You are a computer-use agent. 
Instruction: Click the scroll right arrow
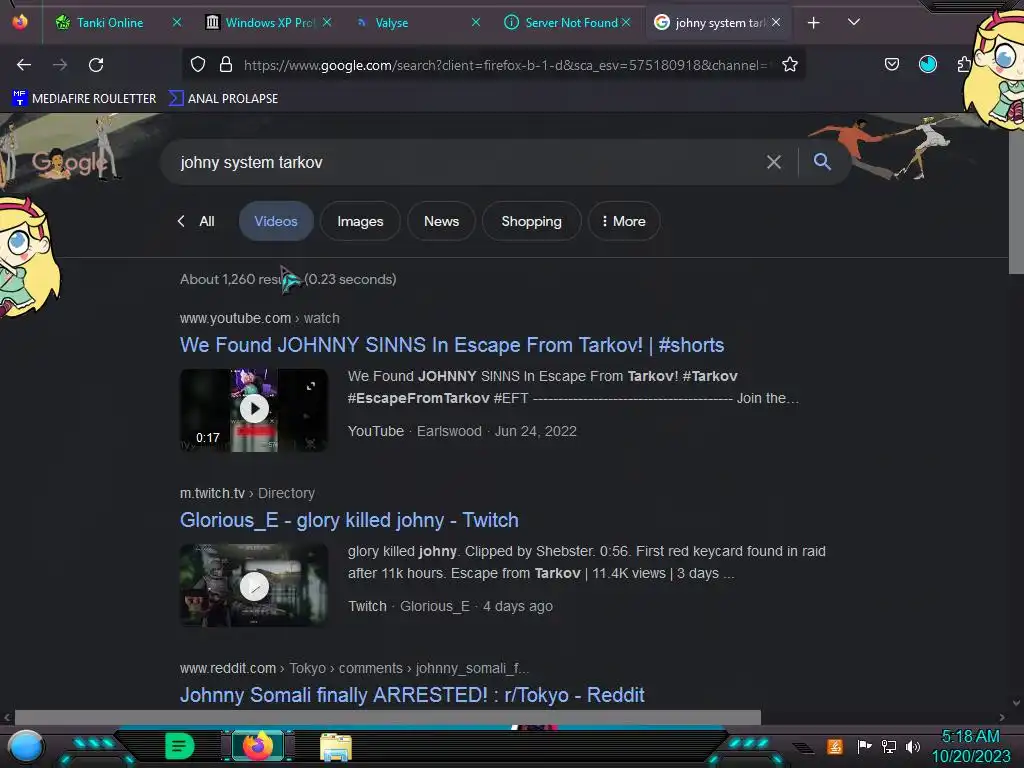(1002, 717)
